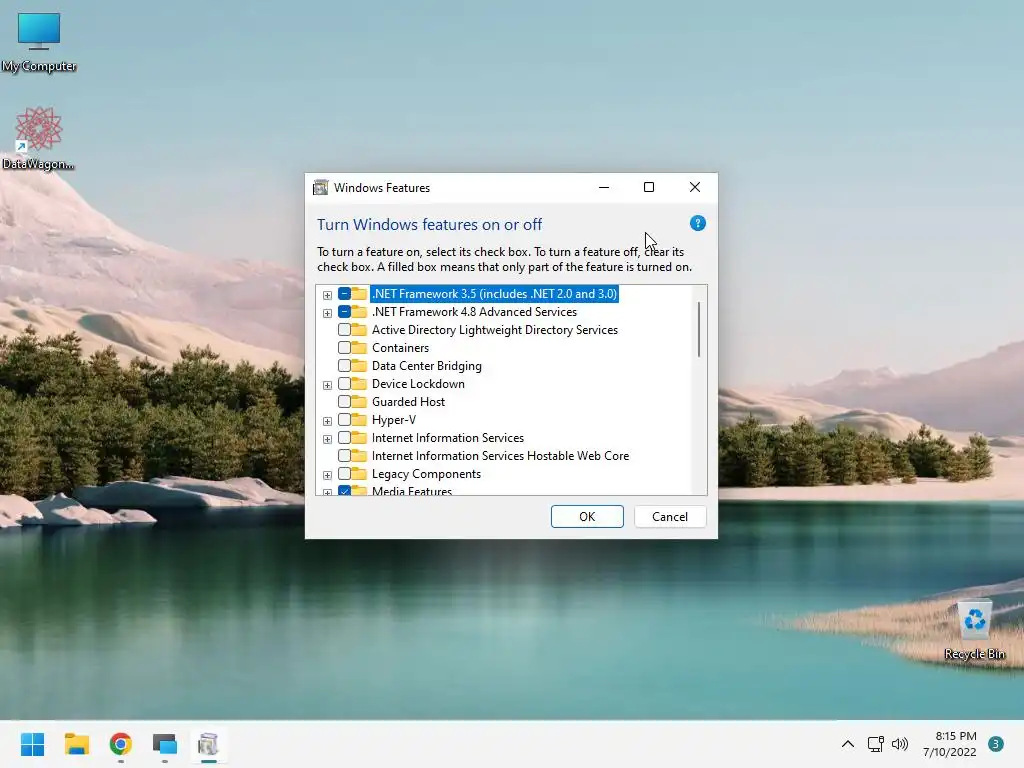Image resolution: width=1024 pixels, height=768 pixels.
Task: Maximize the Windows Features window
Action: tap(649, 187)
